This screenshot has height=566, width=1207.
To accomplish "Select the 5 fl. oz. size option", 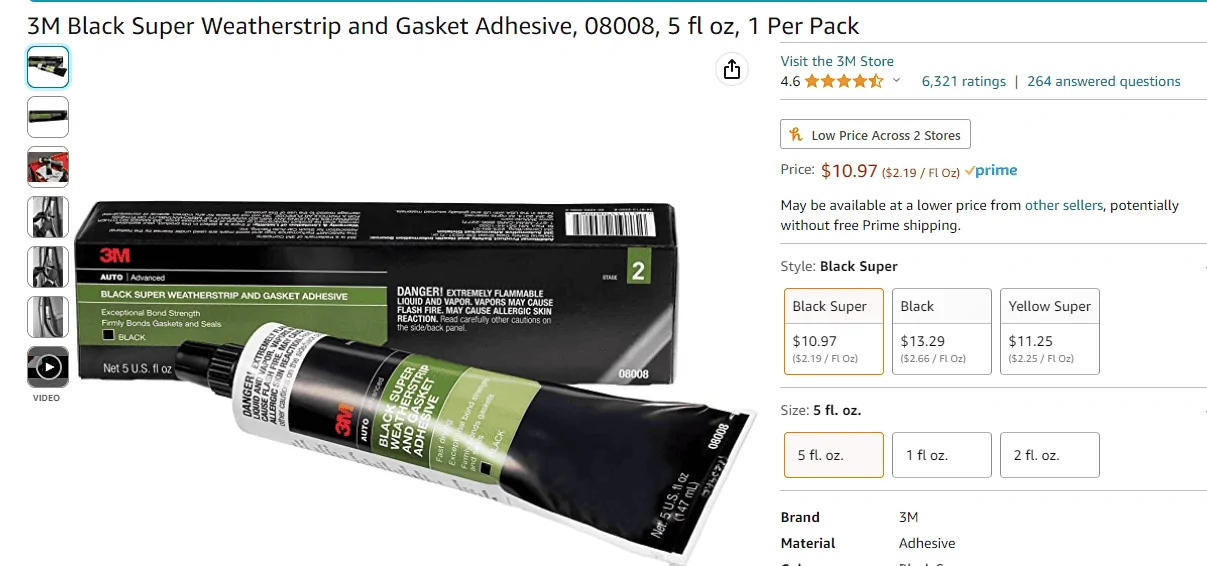I will [x=834, y=455].
